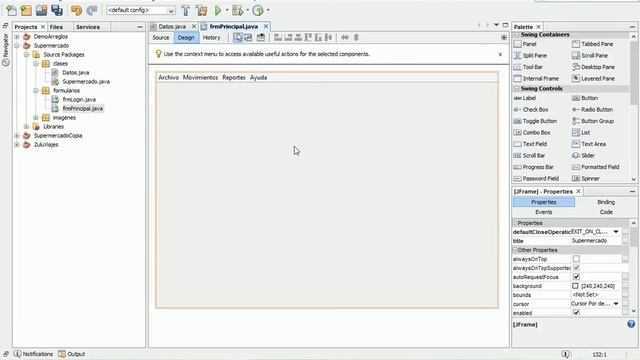Click the Undo arrow icon
The width and height of the screenshot is (640, 360).
[x=76, y=10]
